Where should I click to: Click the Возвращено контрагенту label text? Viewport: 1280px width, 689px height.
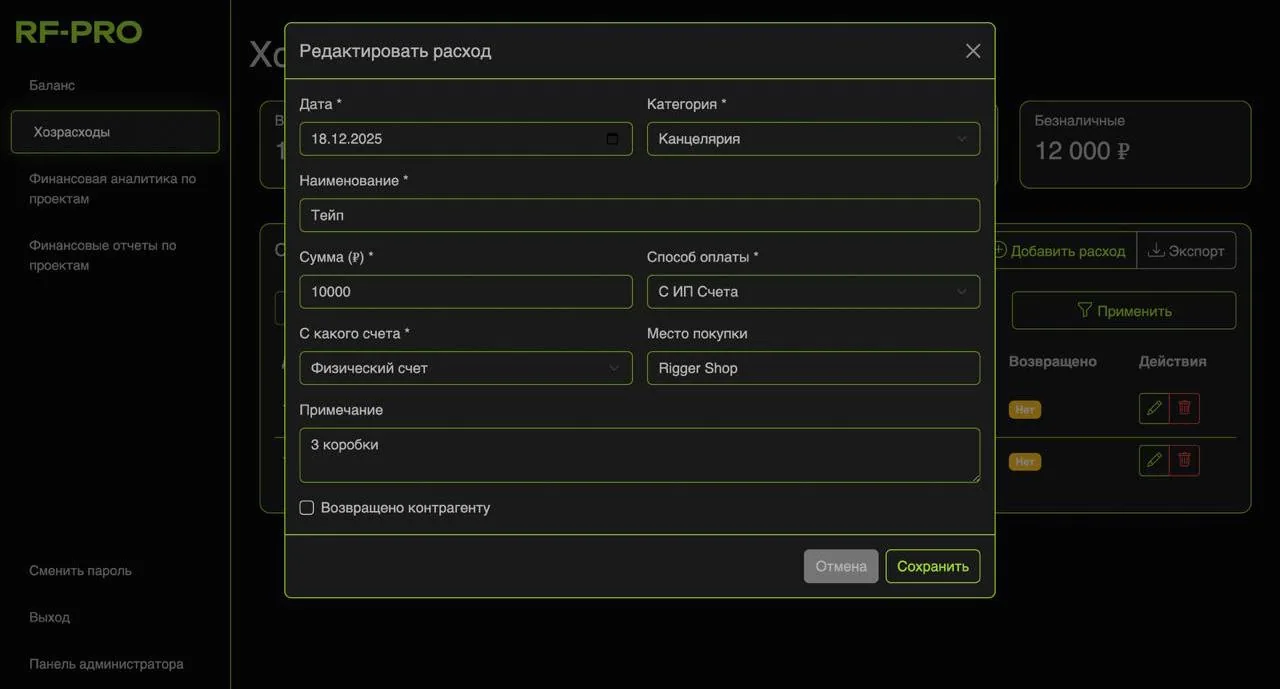click(x=405, y=508)
